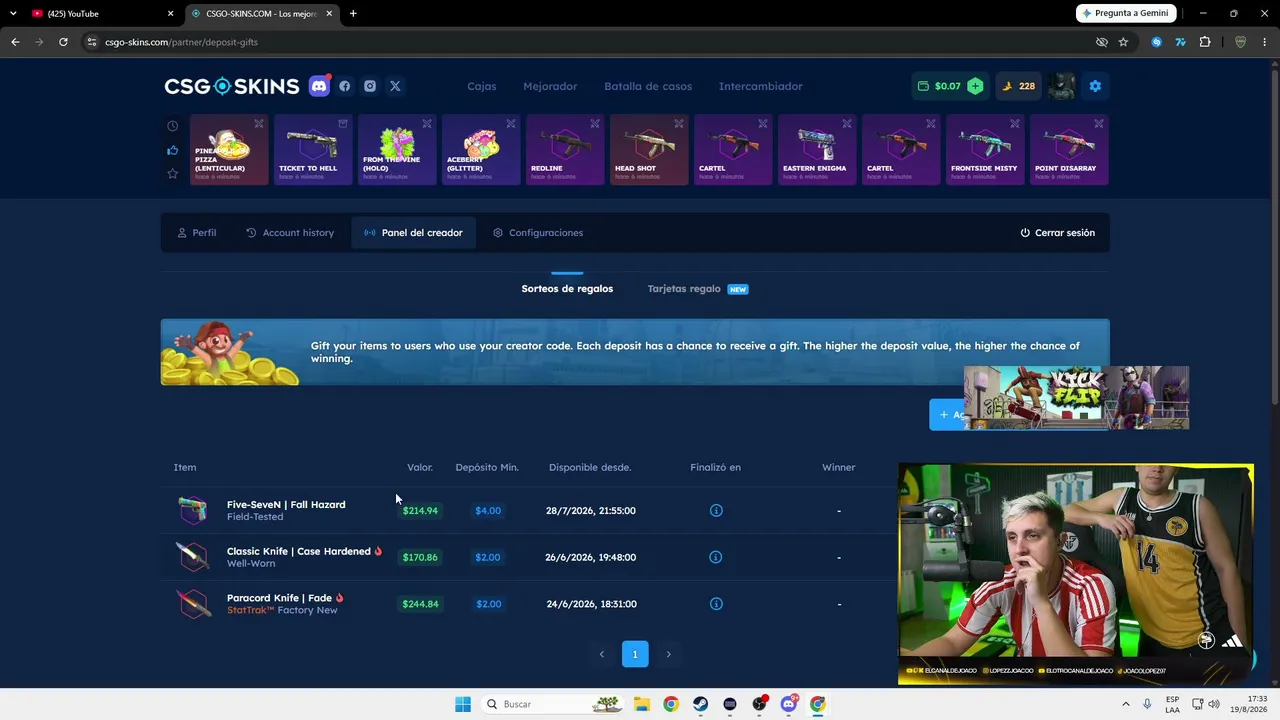Click the $214.94 value
Viewport: 1280px width, 720px height.
[x=420, y=510]
